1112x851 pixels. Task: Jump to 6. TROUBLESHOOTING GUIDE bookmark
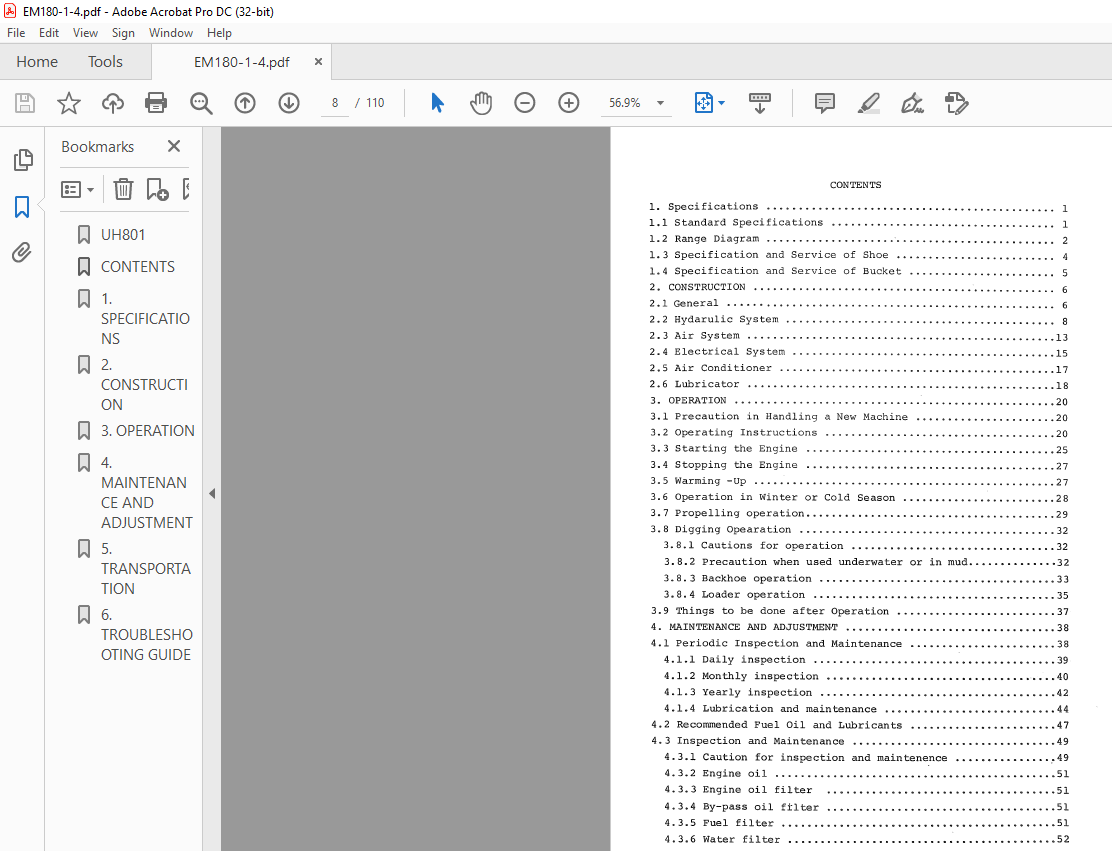(146, 634)
